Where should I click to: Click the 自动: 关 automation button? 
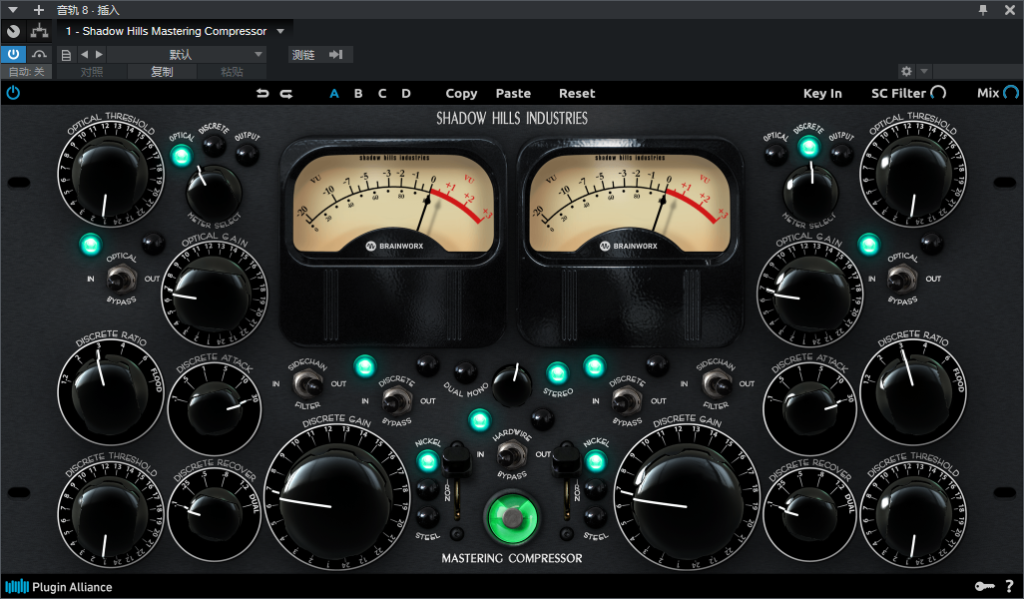tap(26, 71)
